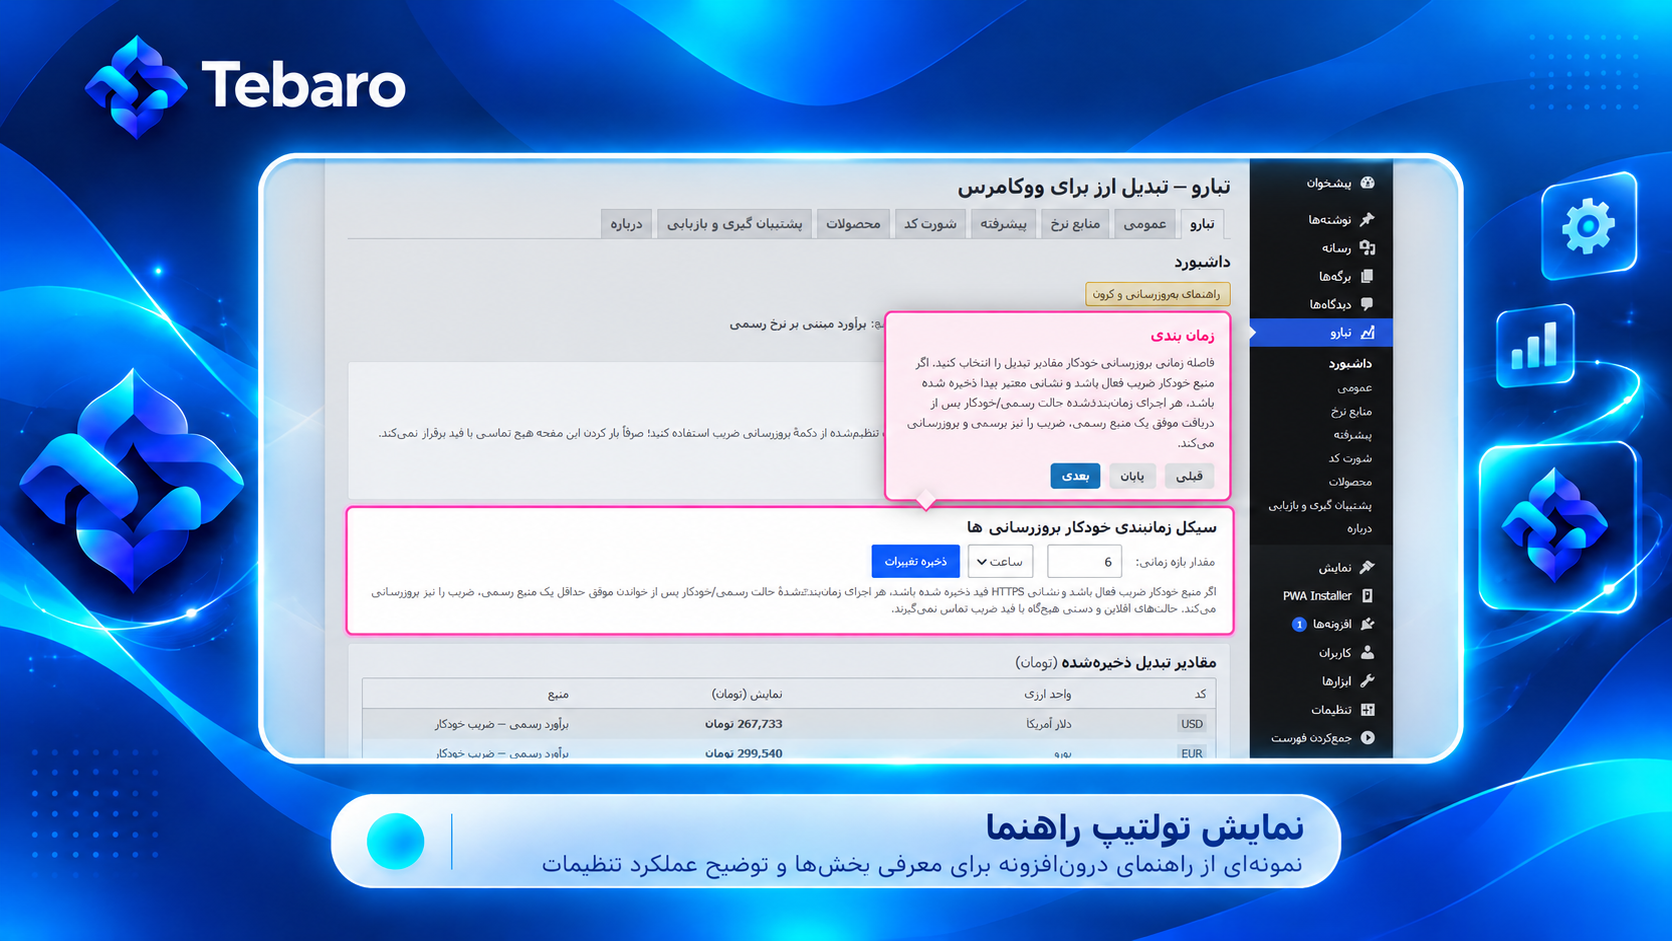Open the عمومی submenu item in sidebar
This screenshot has height=941, width=1672.
tap(1354, 388)
